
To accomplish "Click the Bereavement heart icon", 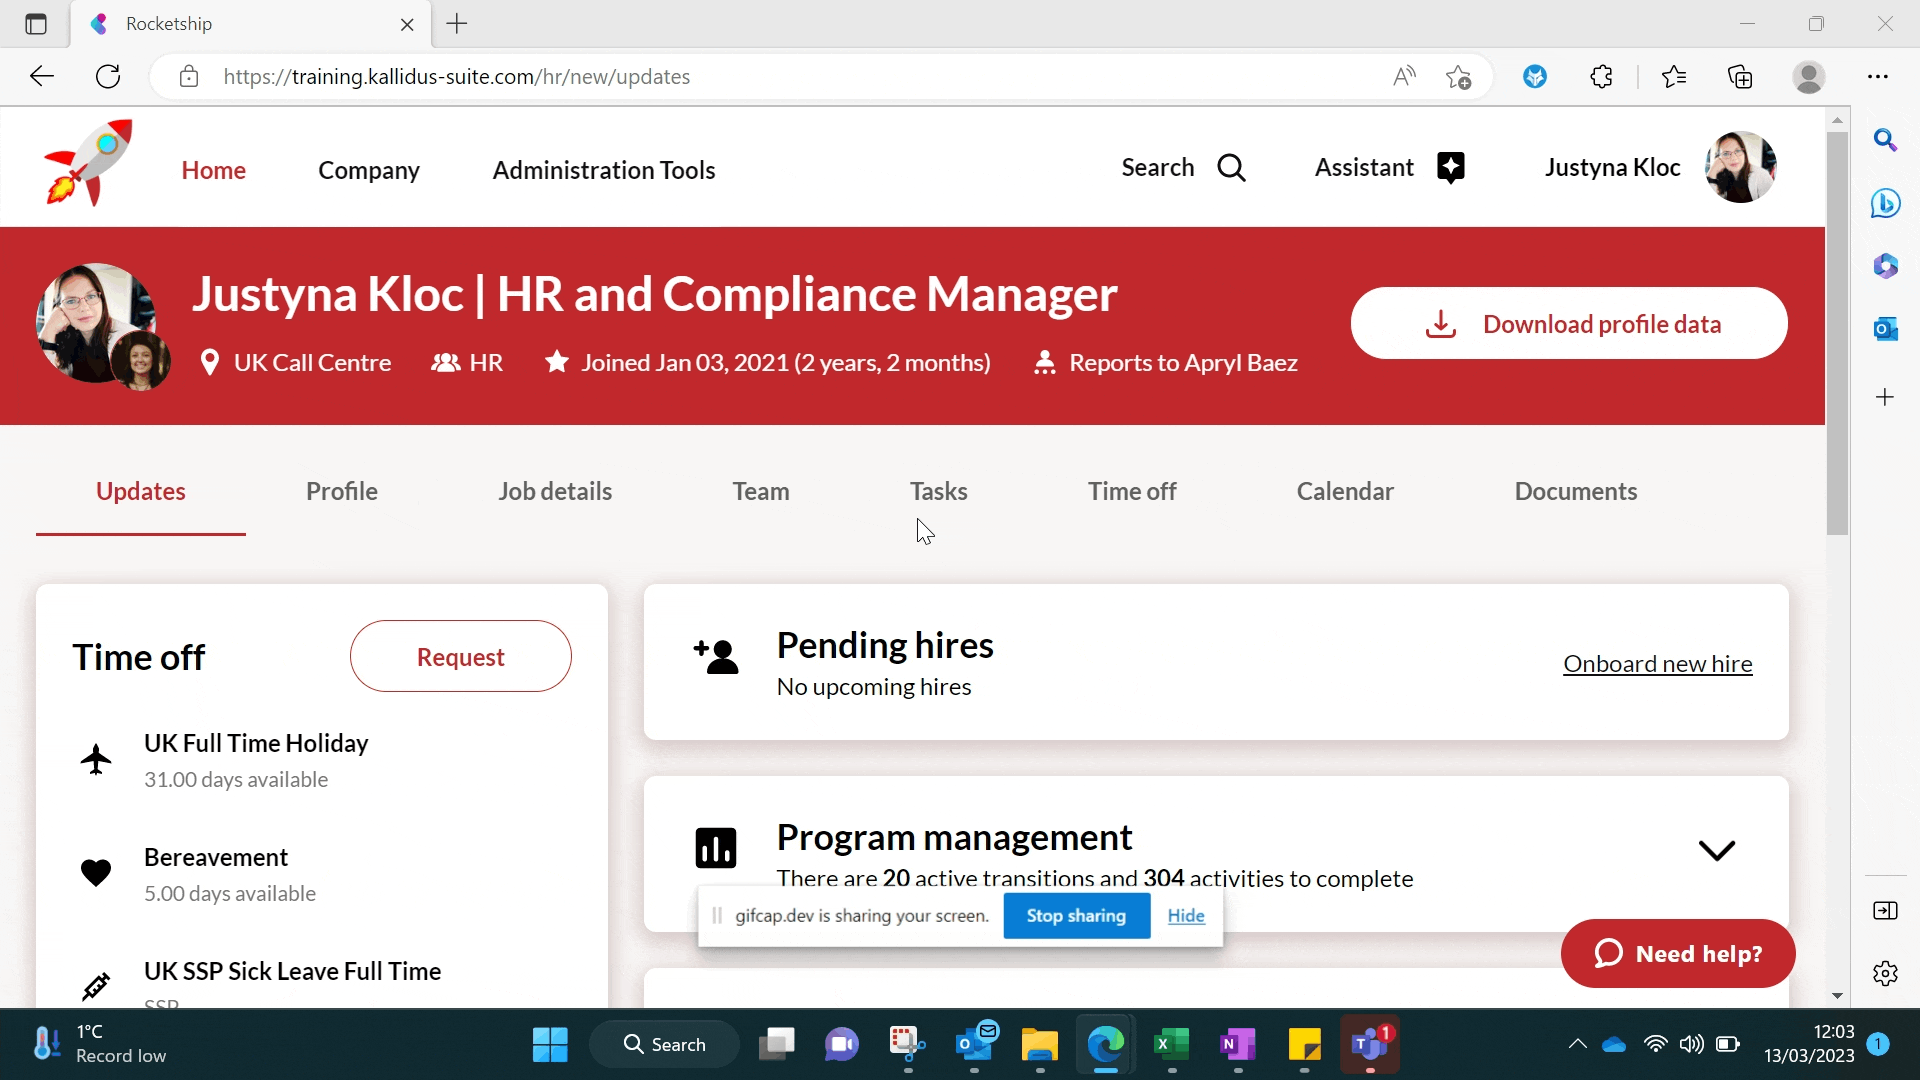I will coord(96,873).
